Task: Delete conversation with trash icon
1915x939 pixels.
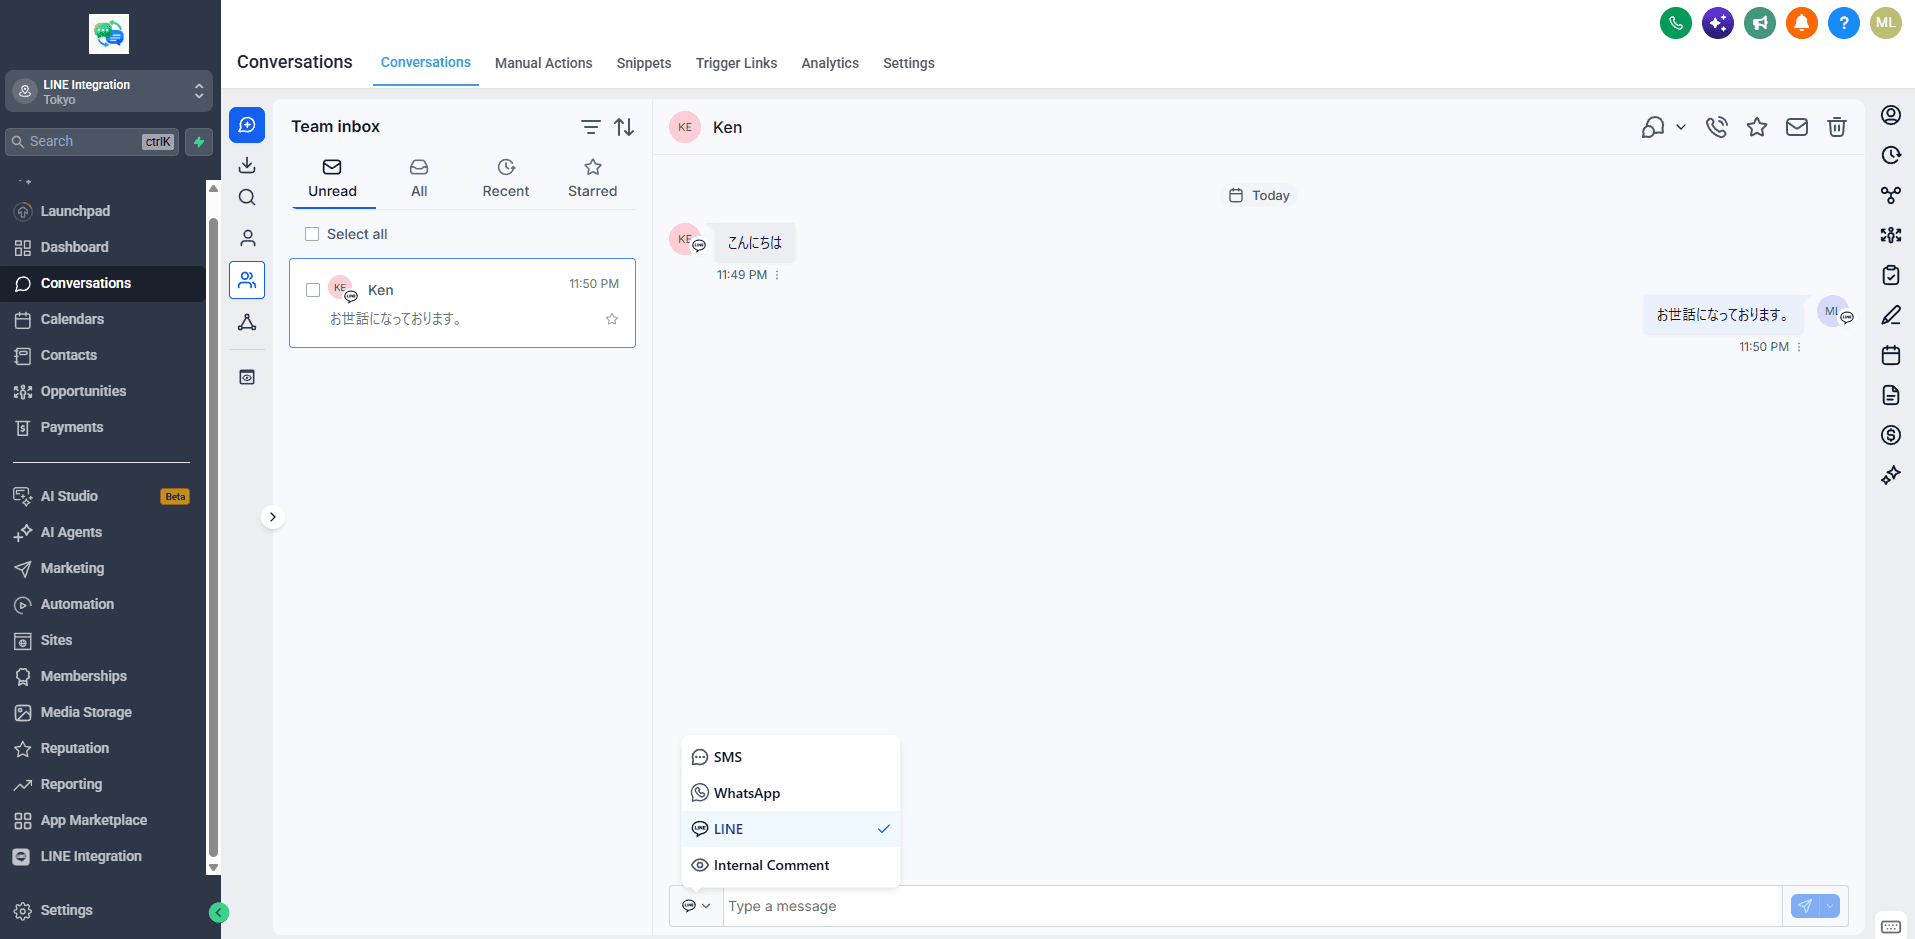Action: [x=1837, y=127]
